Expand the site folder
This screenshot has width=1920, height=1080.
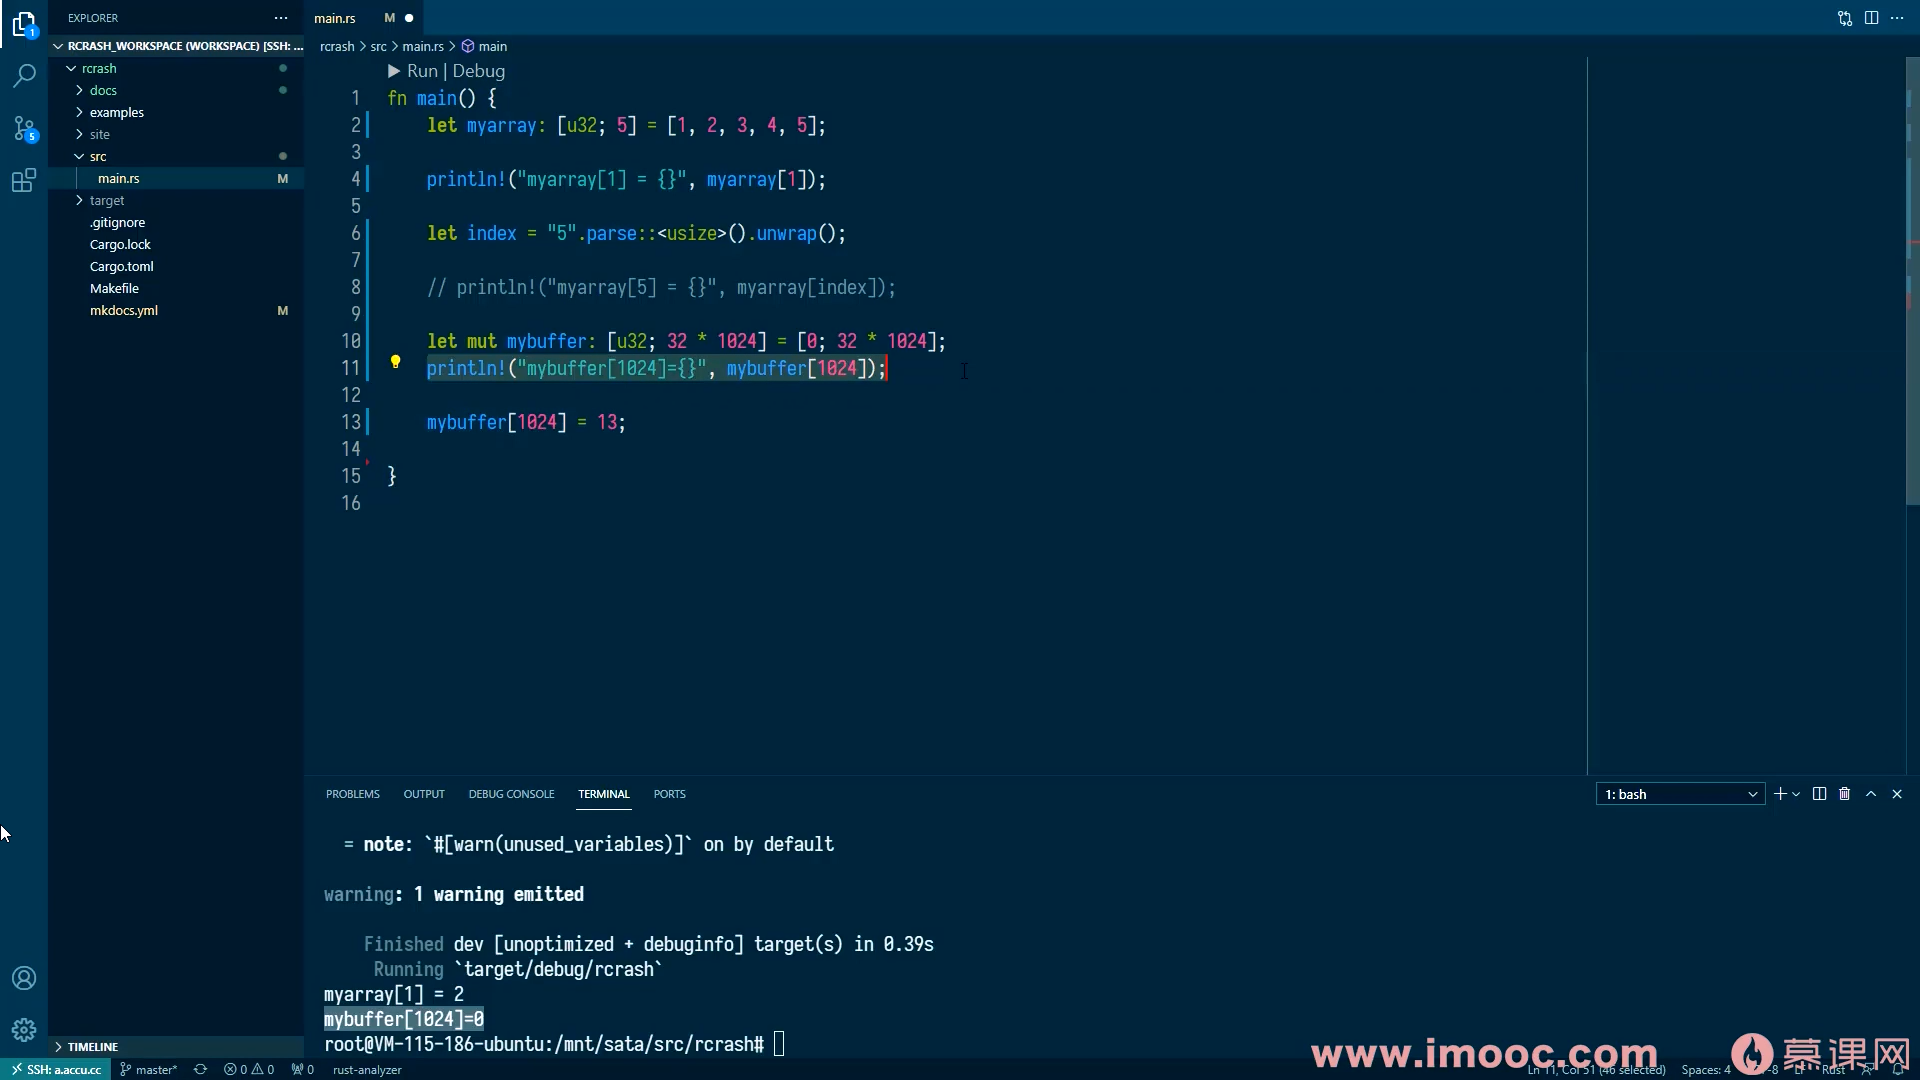pyautogui.click(x=79, y=134)
